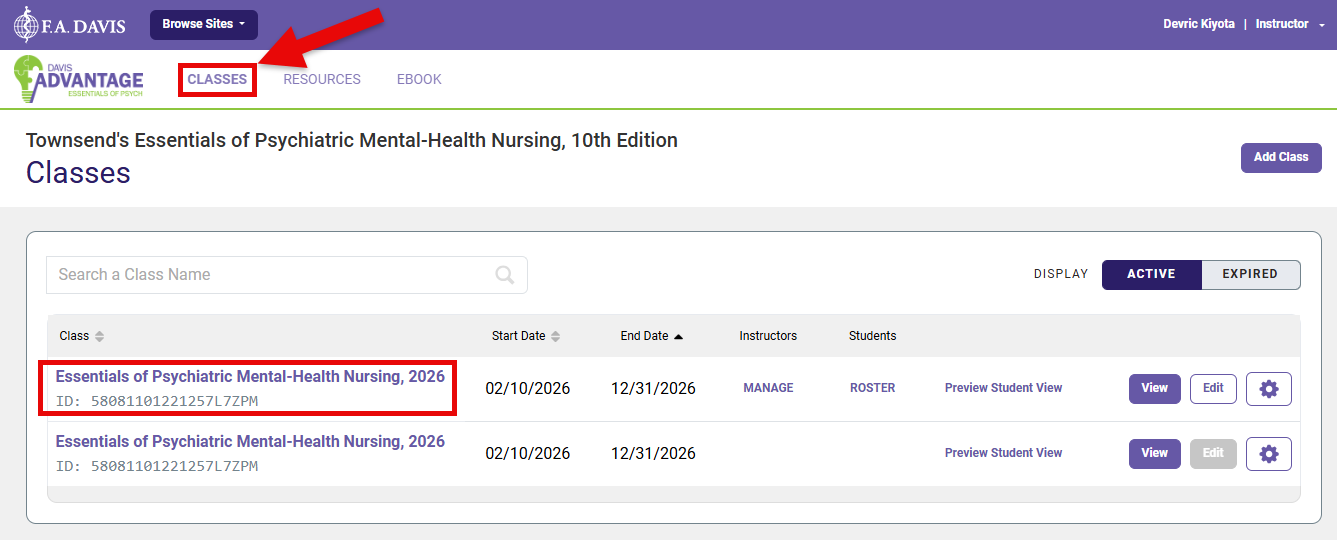Screen dimensions: 1337x540
Task: Click the Davis Advantage lightbulb logo
Action: pyautogui.click(x=78, y=79)
